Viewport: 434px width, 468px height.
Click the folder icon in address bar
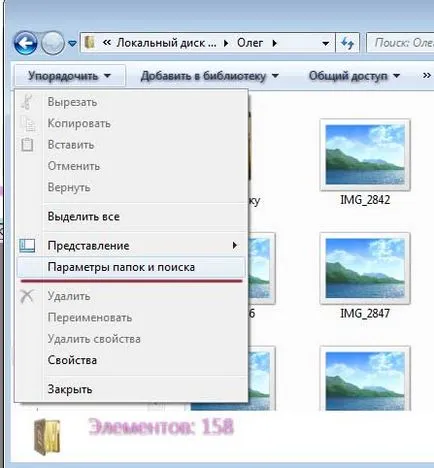89,43
